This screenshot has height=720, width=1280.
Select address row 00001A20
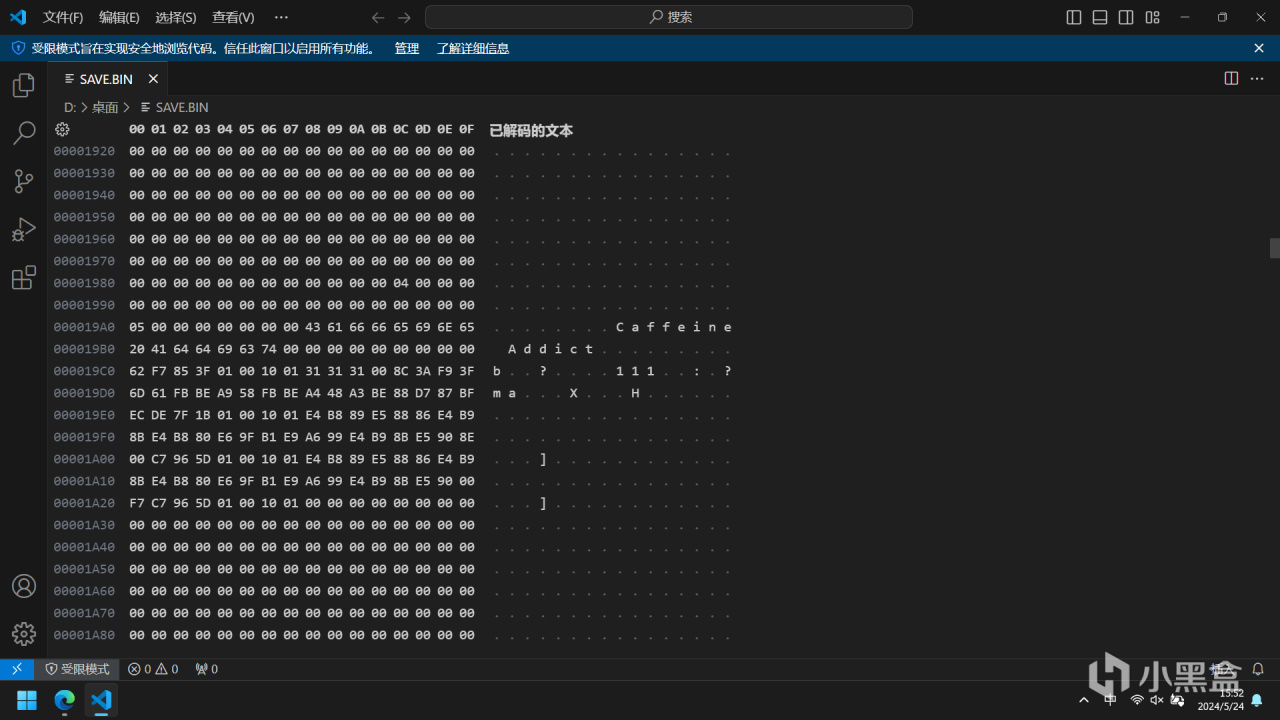tap(84, 503)
